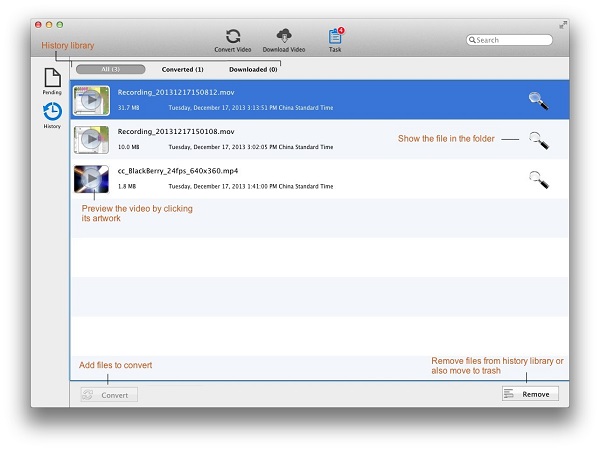This screenshot has height=450, width=600.
Task: Toggle fullscreen with the window's corner arrows
Action: [x=563, y=24]
